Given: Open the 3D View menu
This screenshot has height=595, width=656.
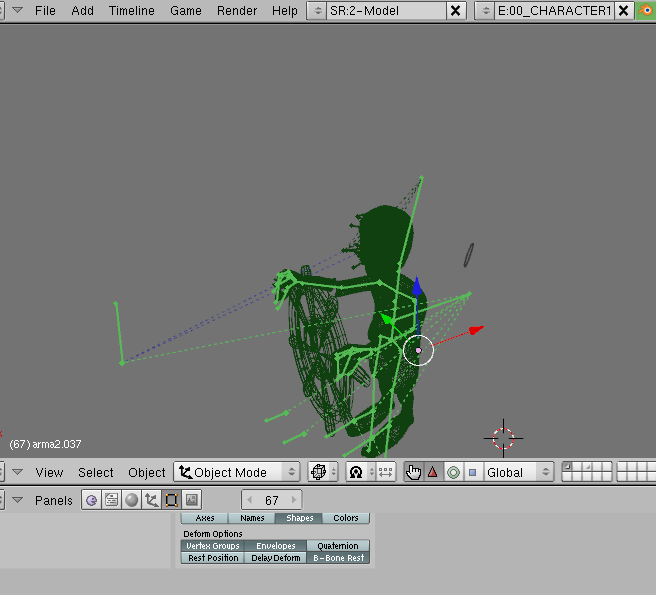Looking at the screenshot, I should point(49,472).
